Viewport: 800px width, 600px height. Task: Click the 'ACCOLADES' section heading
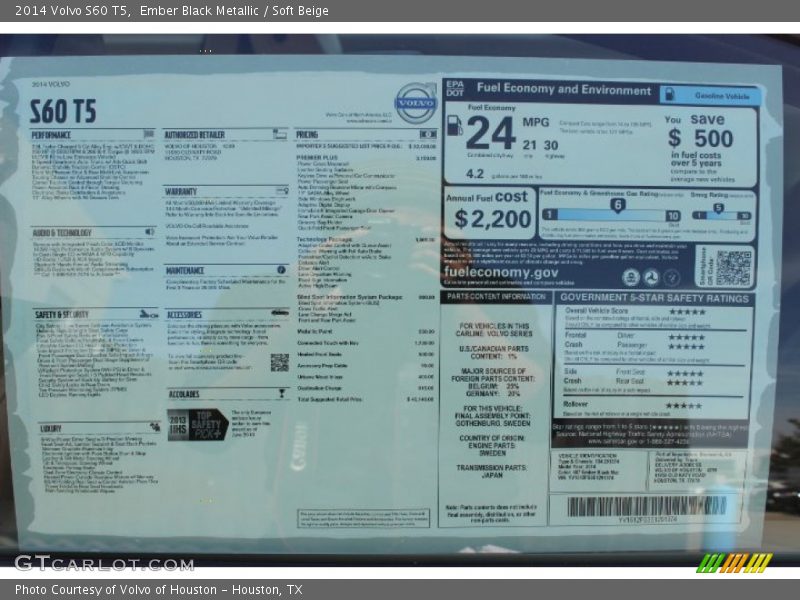coord(184,394)
